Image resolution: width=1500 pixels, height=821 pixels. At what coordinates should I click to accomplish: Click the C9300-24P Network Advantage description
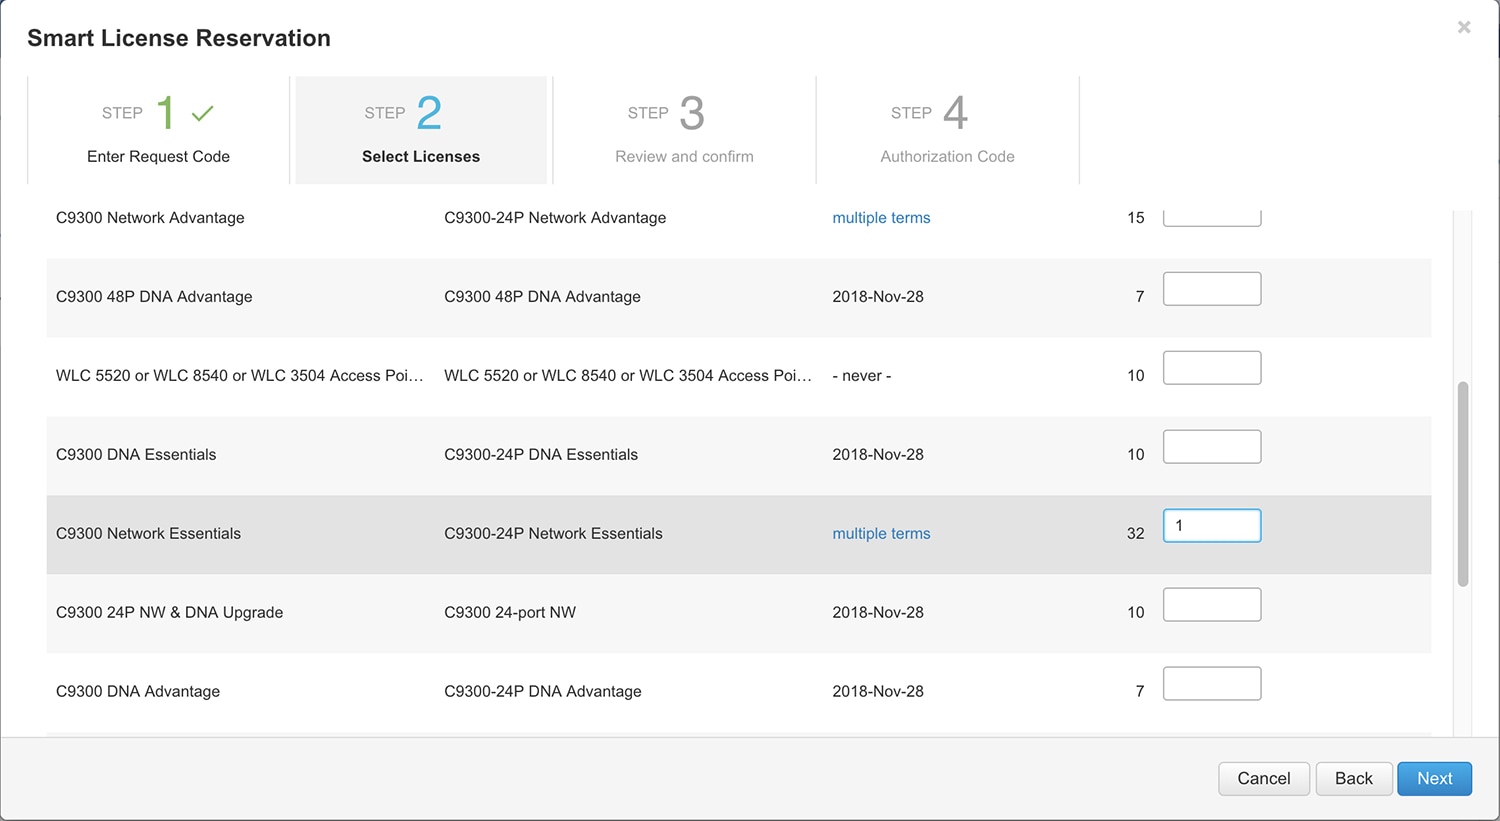(555, 218)
